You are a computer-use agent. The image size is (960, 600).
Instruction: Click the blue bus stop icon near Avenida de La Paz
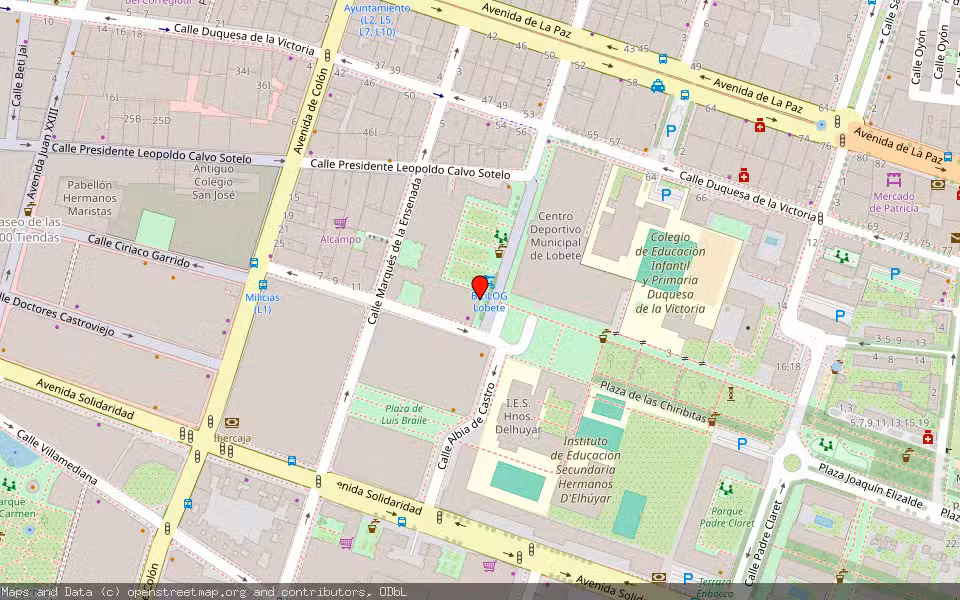coord(684,94)
